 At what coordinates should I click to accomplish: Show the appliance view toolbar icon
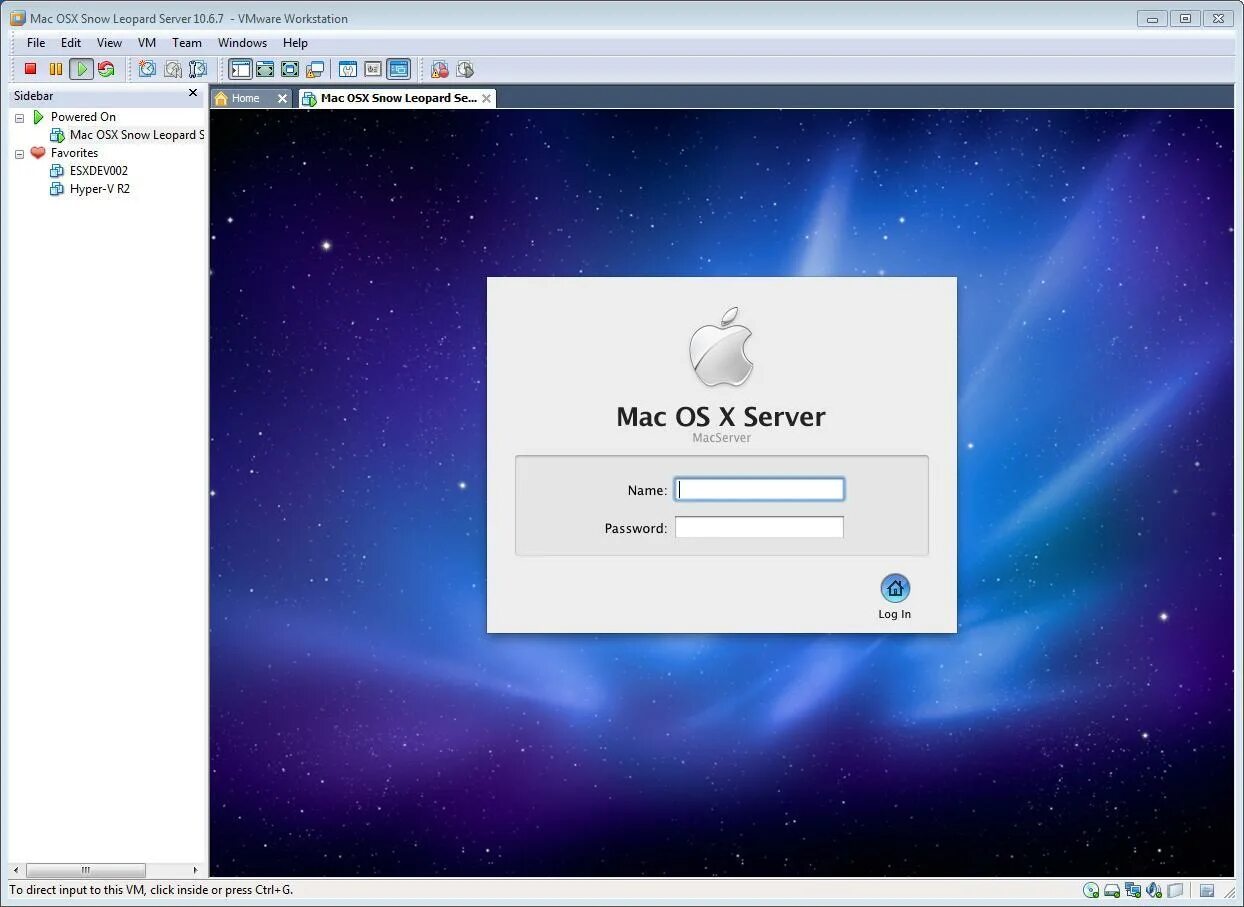(373, 69)
